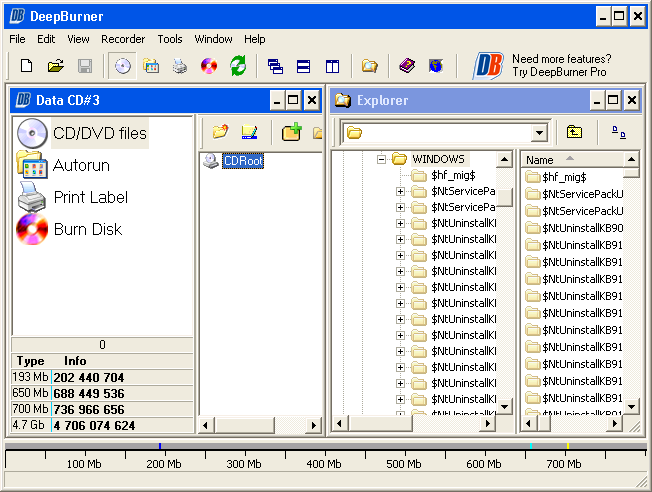Click the rename pencil icon in Data CD toolbar
652x492 pixels.
249,132
